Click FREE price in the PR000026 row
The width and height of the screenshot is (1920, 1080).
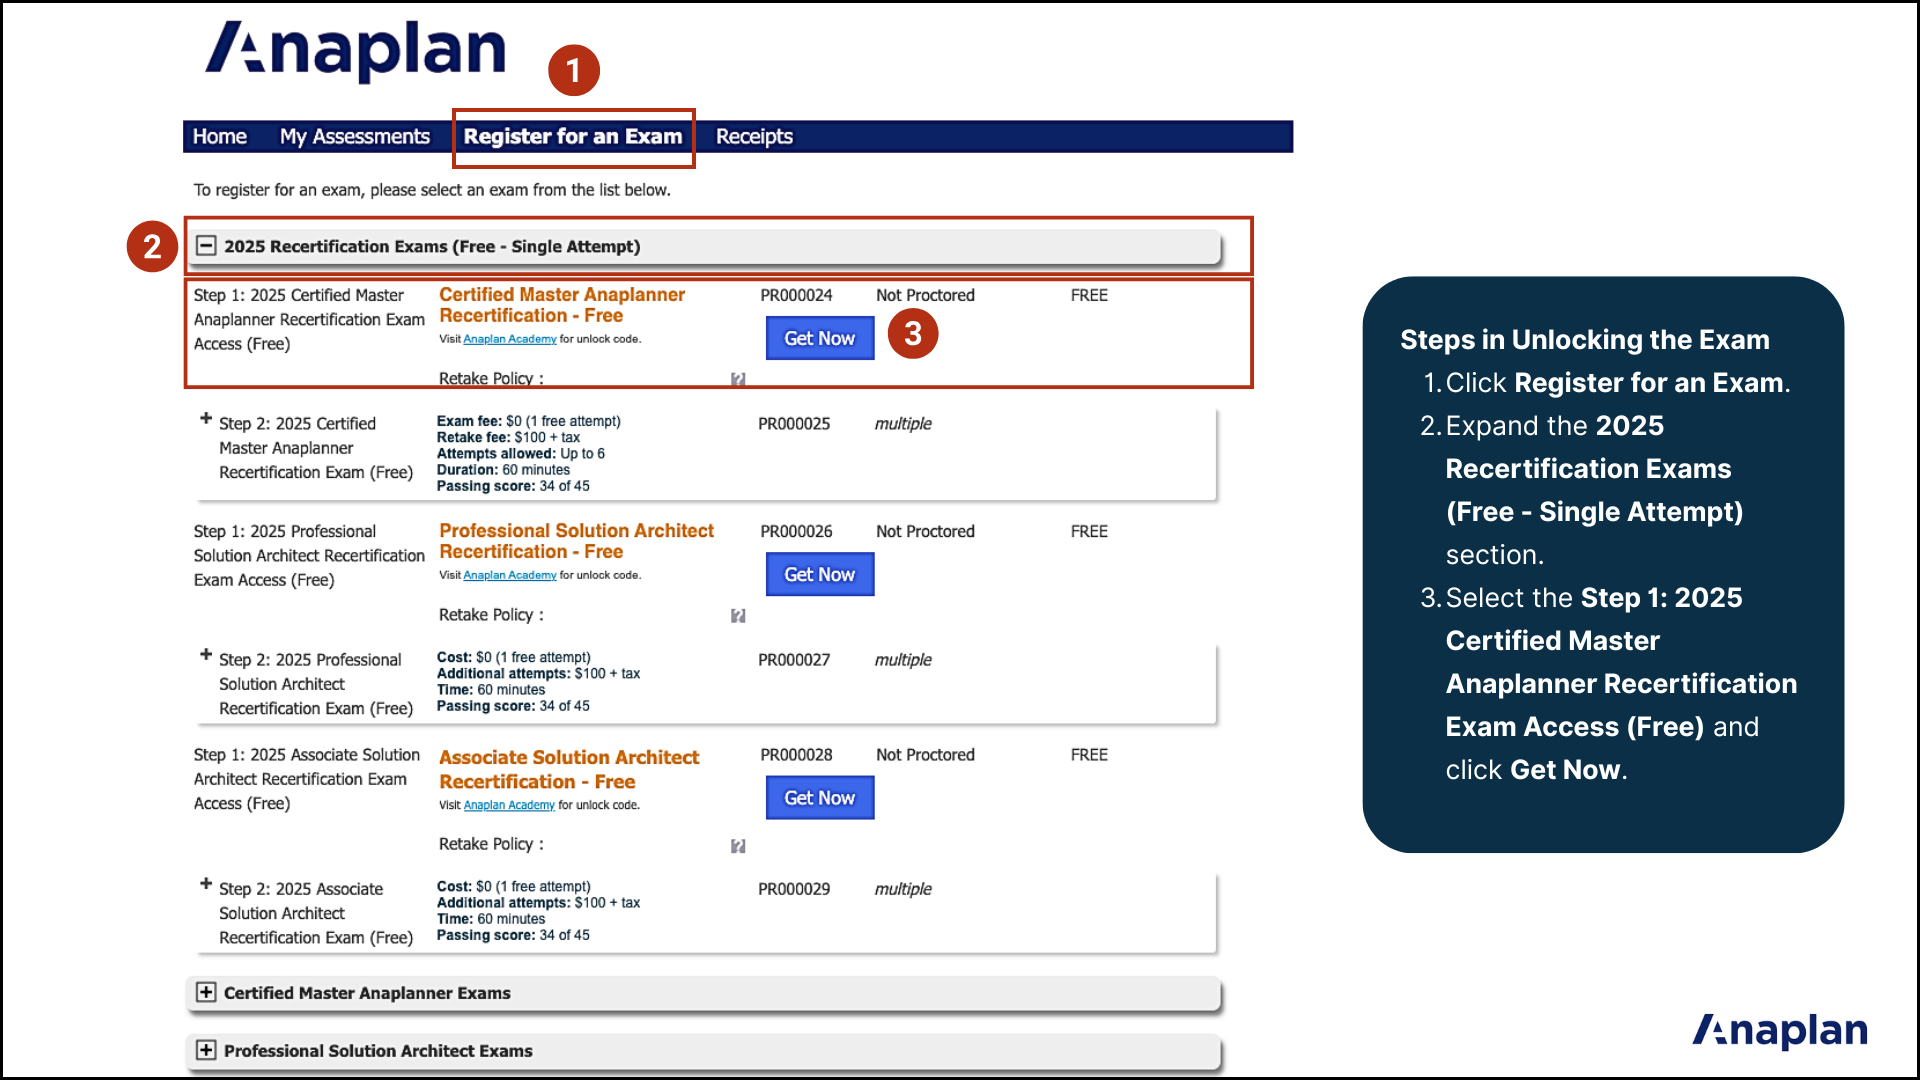click(1089, 531)
